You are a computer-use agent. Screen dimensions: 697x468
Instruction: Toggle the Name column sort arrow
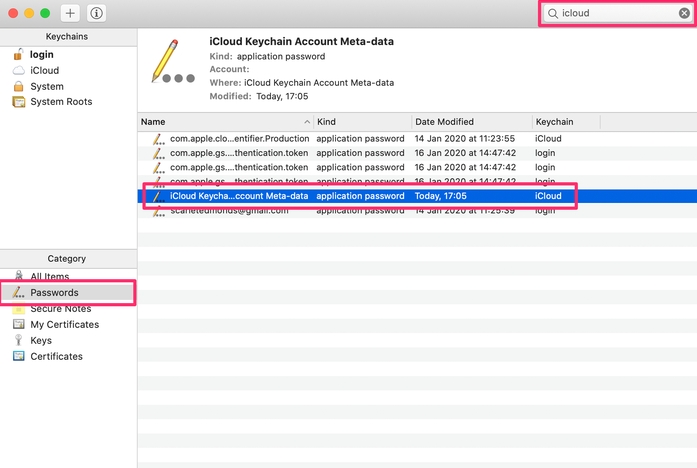click(x=307, y=122)
